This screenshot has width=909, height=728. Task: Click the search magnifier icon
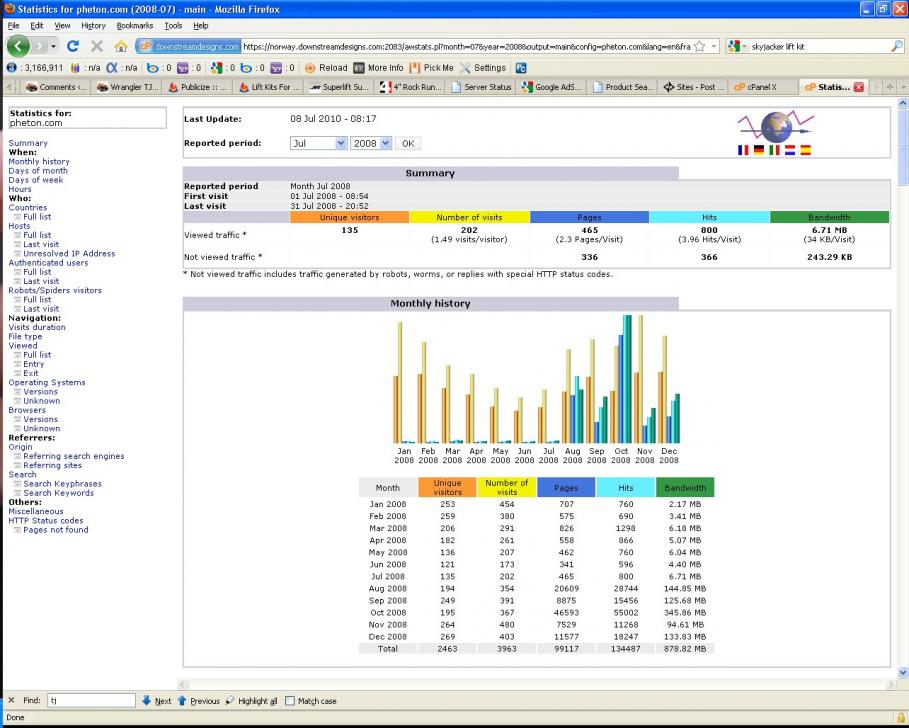[x=895, y=46]
